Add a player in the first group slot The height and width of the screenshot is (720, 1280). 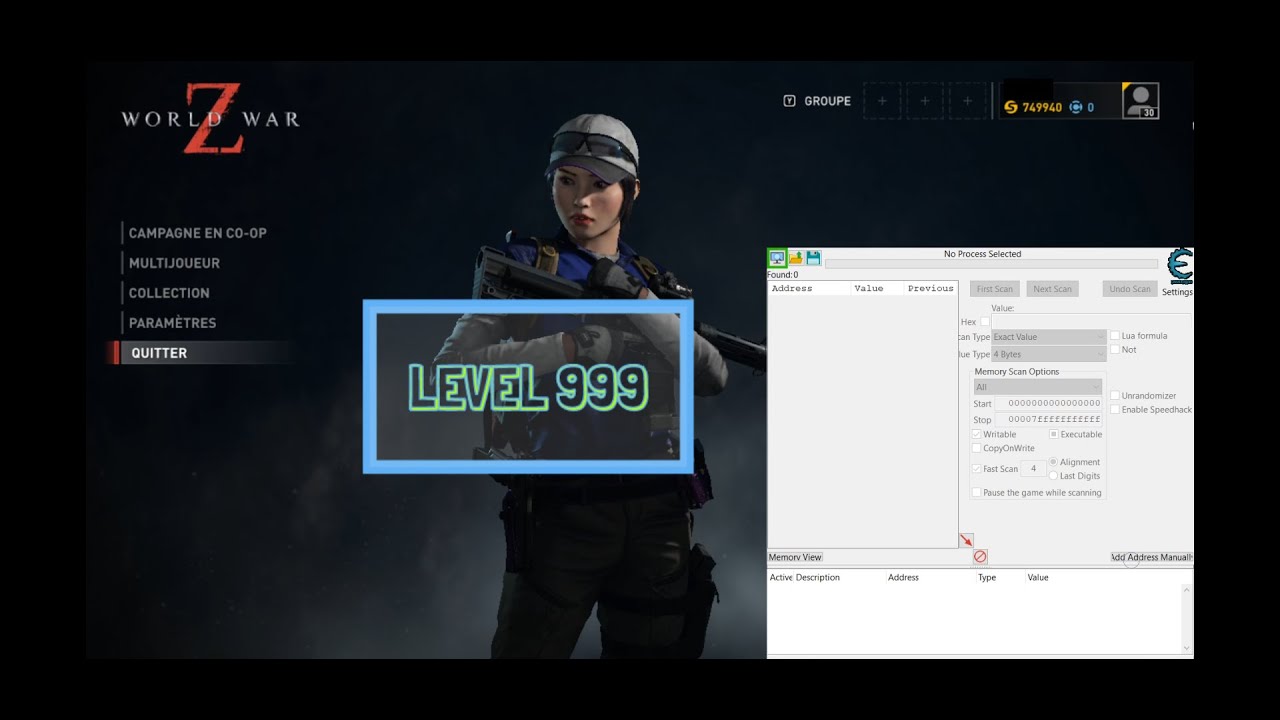click(x=882, y=101)
